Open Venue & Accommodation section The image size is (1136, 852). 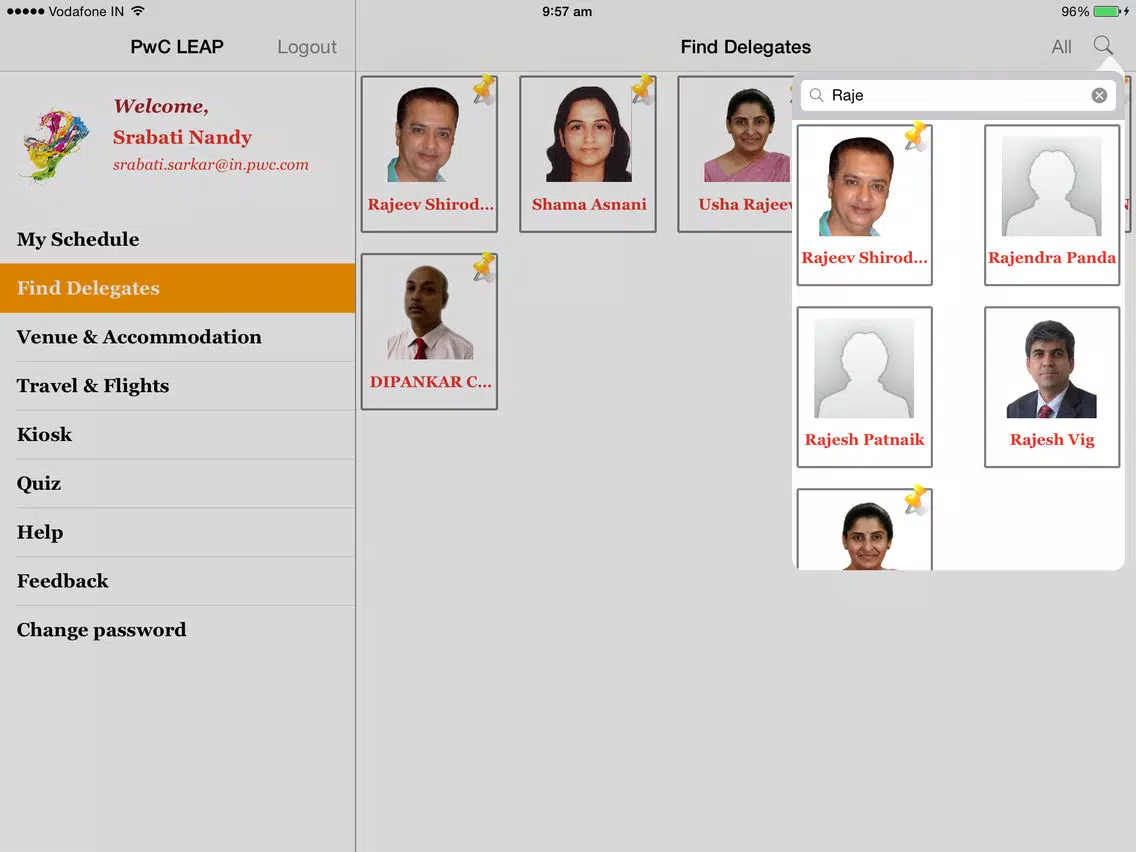tap(178, 337)
